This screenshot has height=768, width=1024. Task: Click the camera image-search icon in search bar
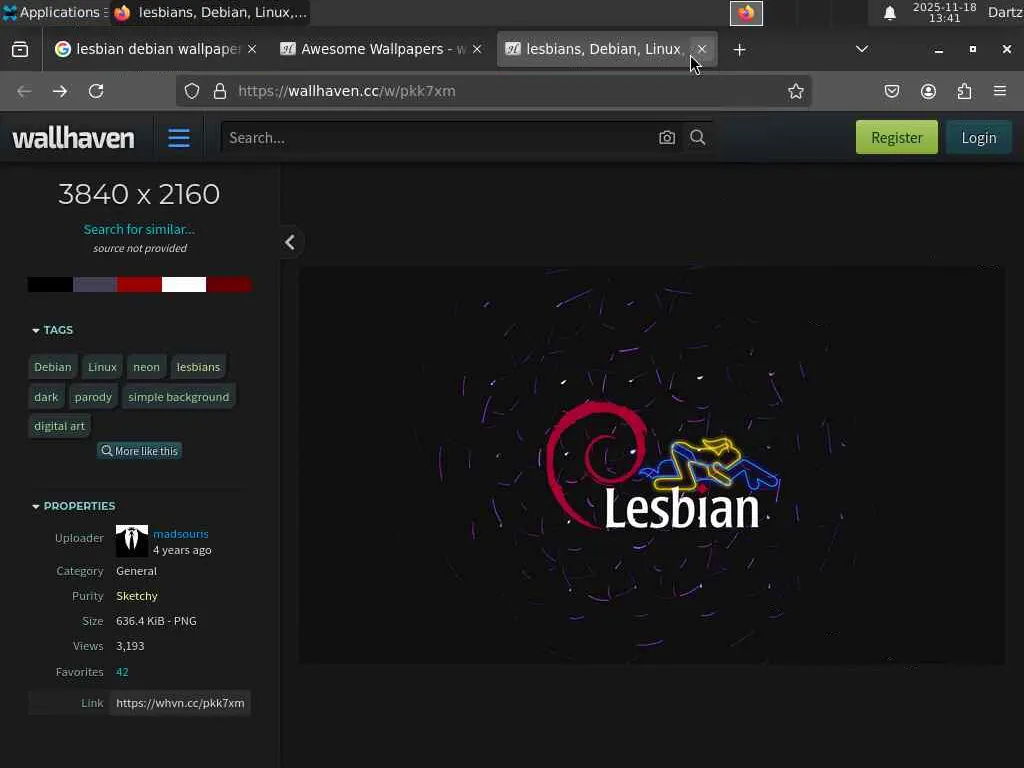(667, 138)
